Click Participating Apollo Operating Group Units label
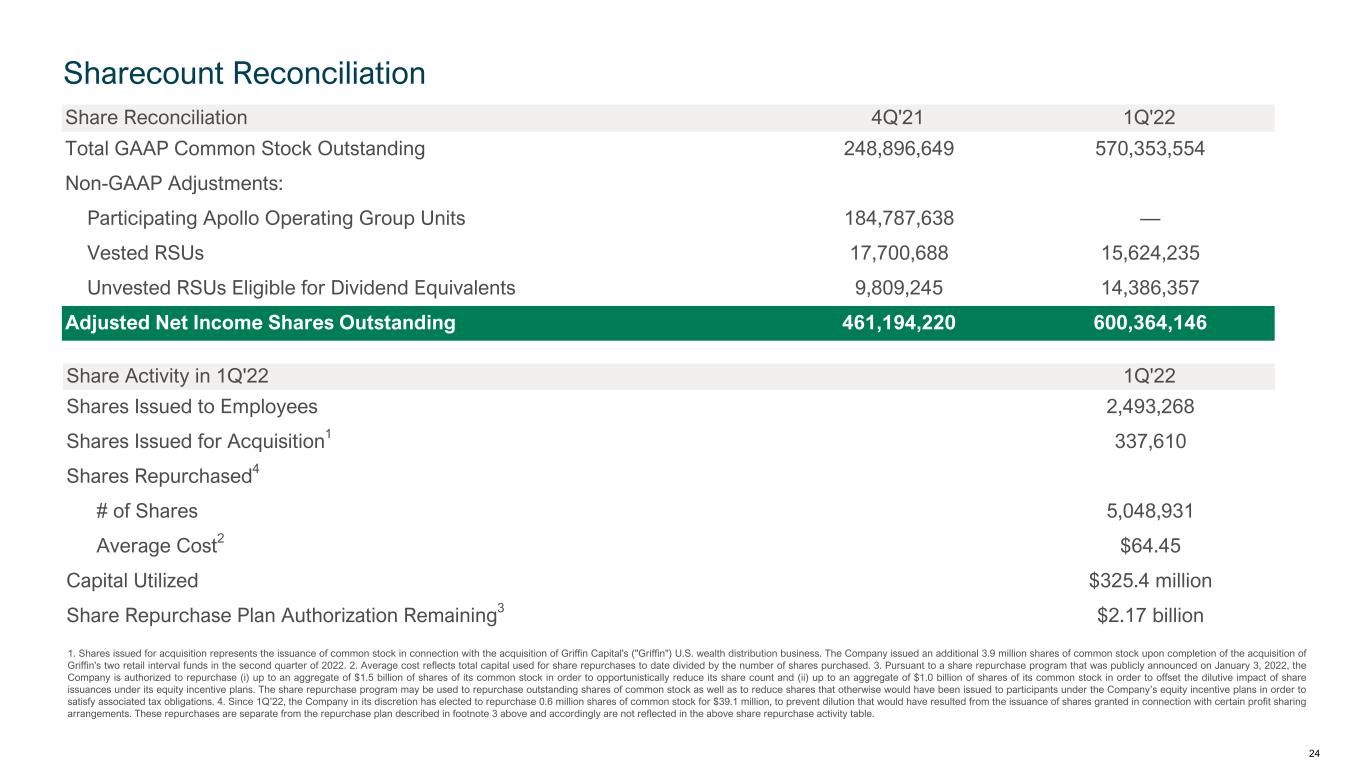The image size is (1365, 768). click(276, 219)
